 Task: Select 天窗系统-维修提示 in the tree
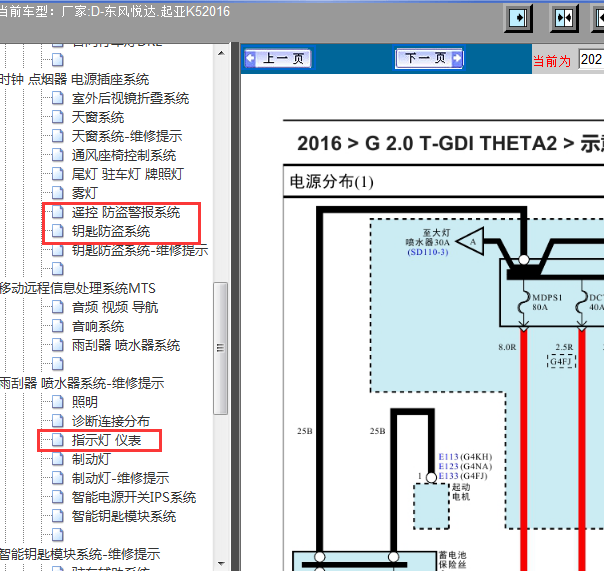pos(127,136)
